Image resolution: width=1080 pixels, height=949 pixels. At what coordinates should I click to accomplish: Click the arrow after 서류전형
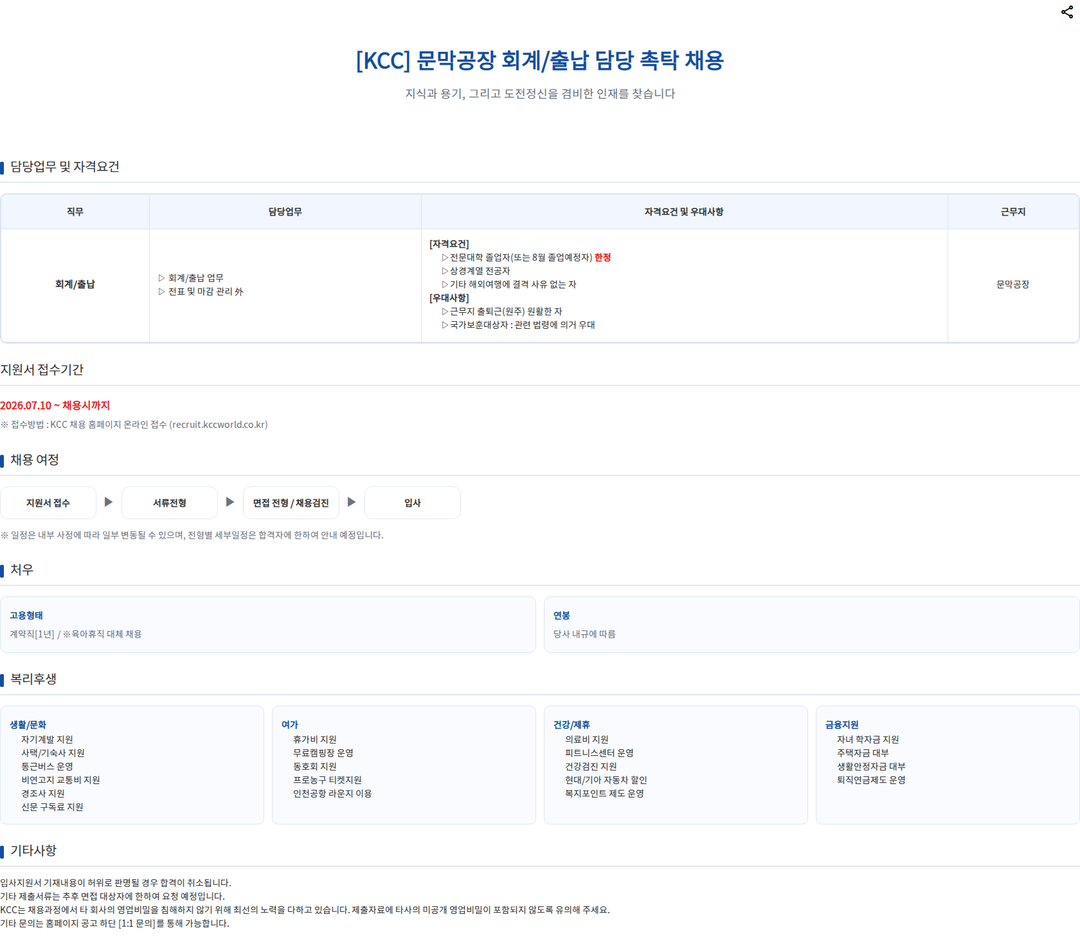pos(230,502)
